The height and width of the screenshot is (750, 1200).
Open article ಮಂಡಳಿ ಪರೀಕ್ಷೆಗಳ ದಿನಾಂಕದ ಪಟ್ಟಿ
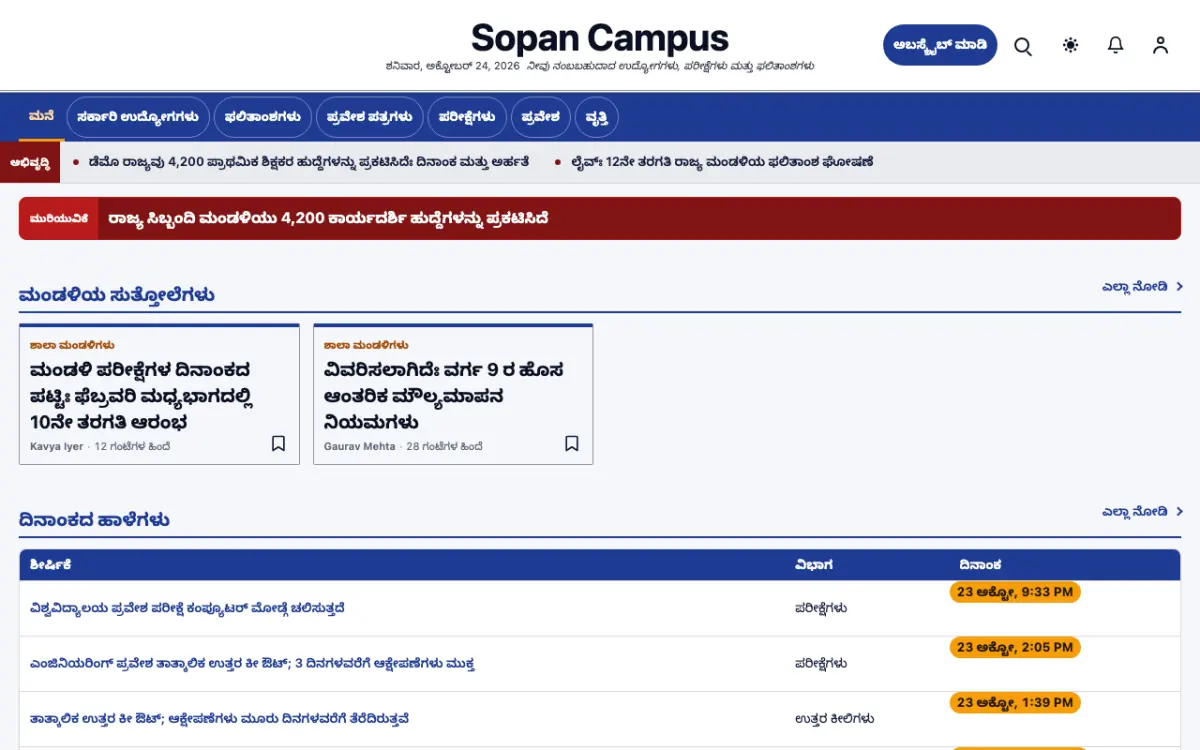tap(140, 396)
